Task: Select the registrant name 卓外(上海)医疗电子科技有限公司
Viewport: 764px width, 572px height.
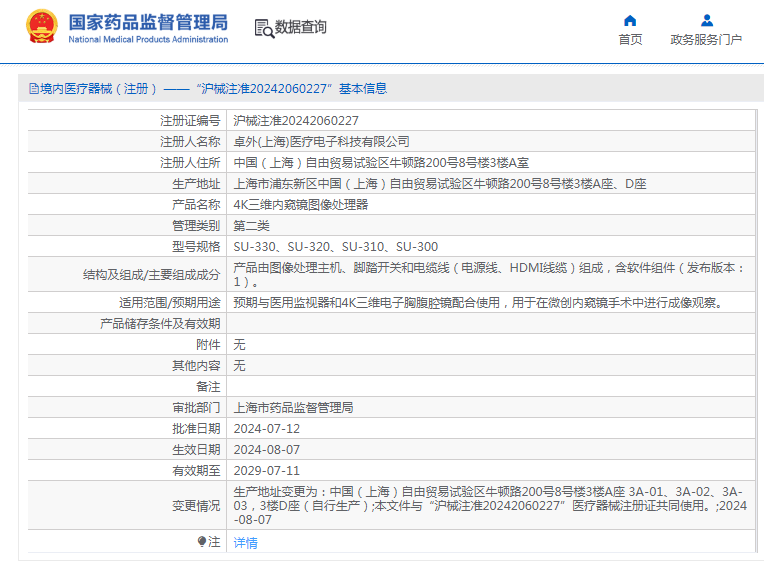Action: coord(321,142)
